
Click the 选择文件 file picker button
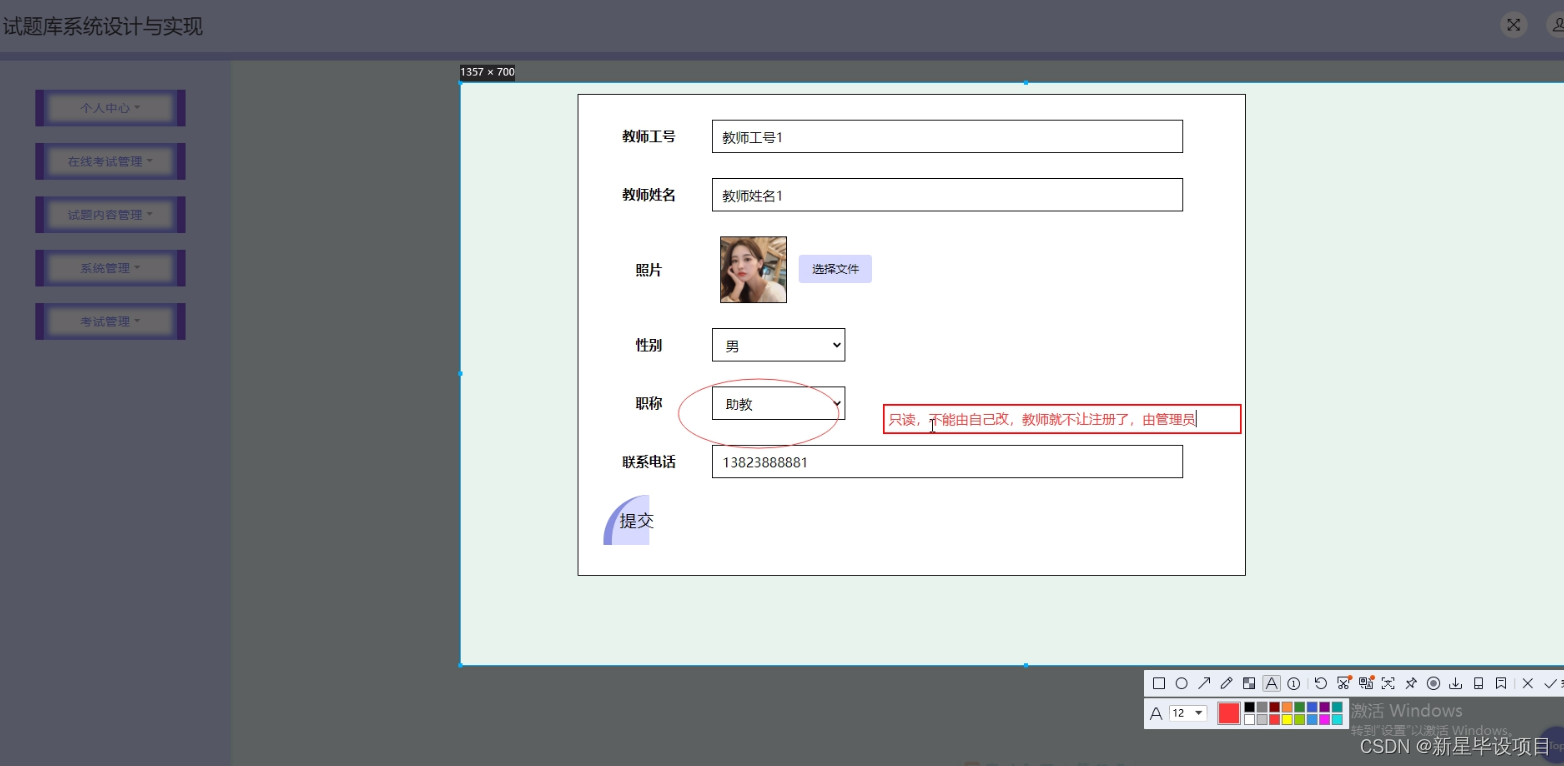[835, 268]
